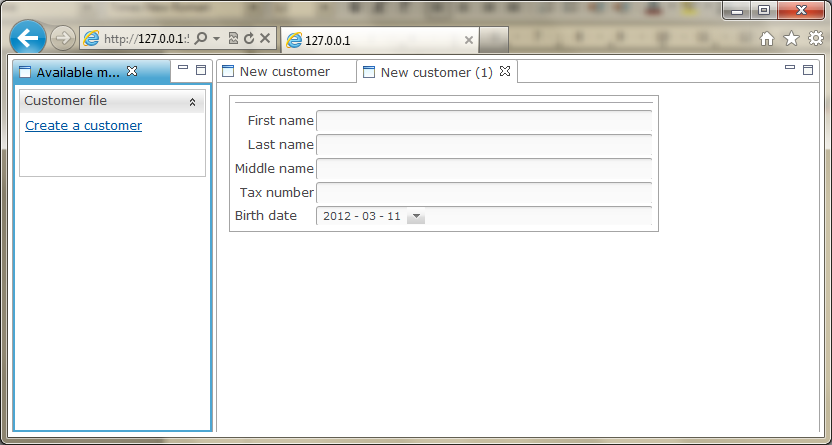Image resolution: width=832 pixels, height=445 pixels.
Task: Toggle compatibility view icon in address bar
Action: coord(233,38)
